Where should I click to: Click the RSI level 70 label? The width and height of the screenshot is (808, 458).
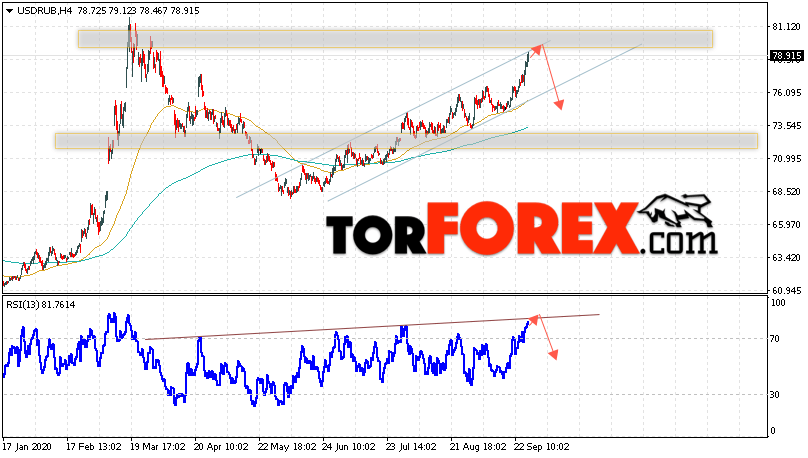click(x=775, y=339)
